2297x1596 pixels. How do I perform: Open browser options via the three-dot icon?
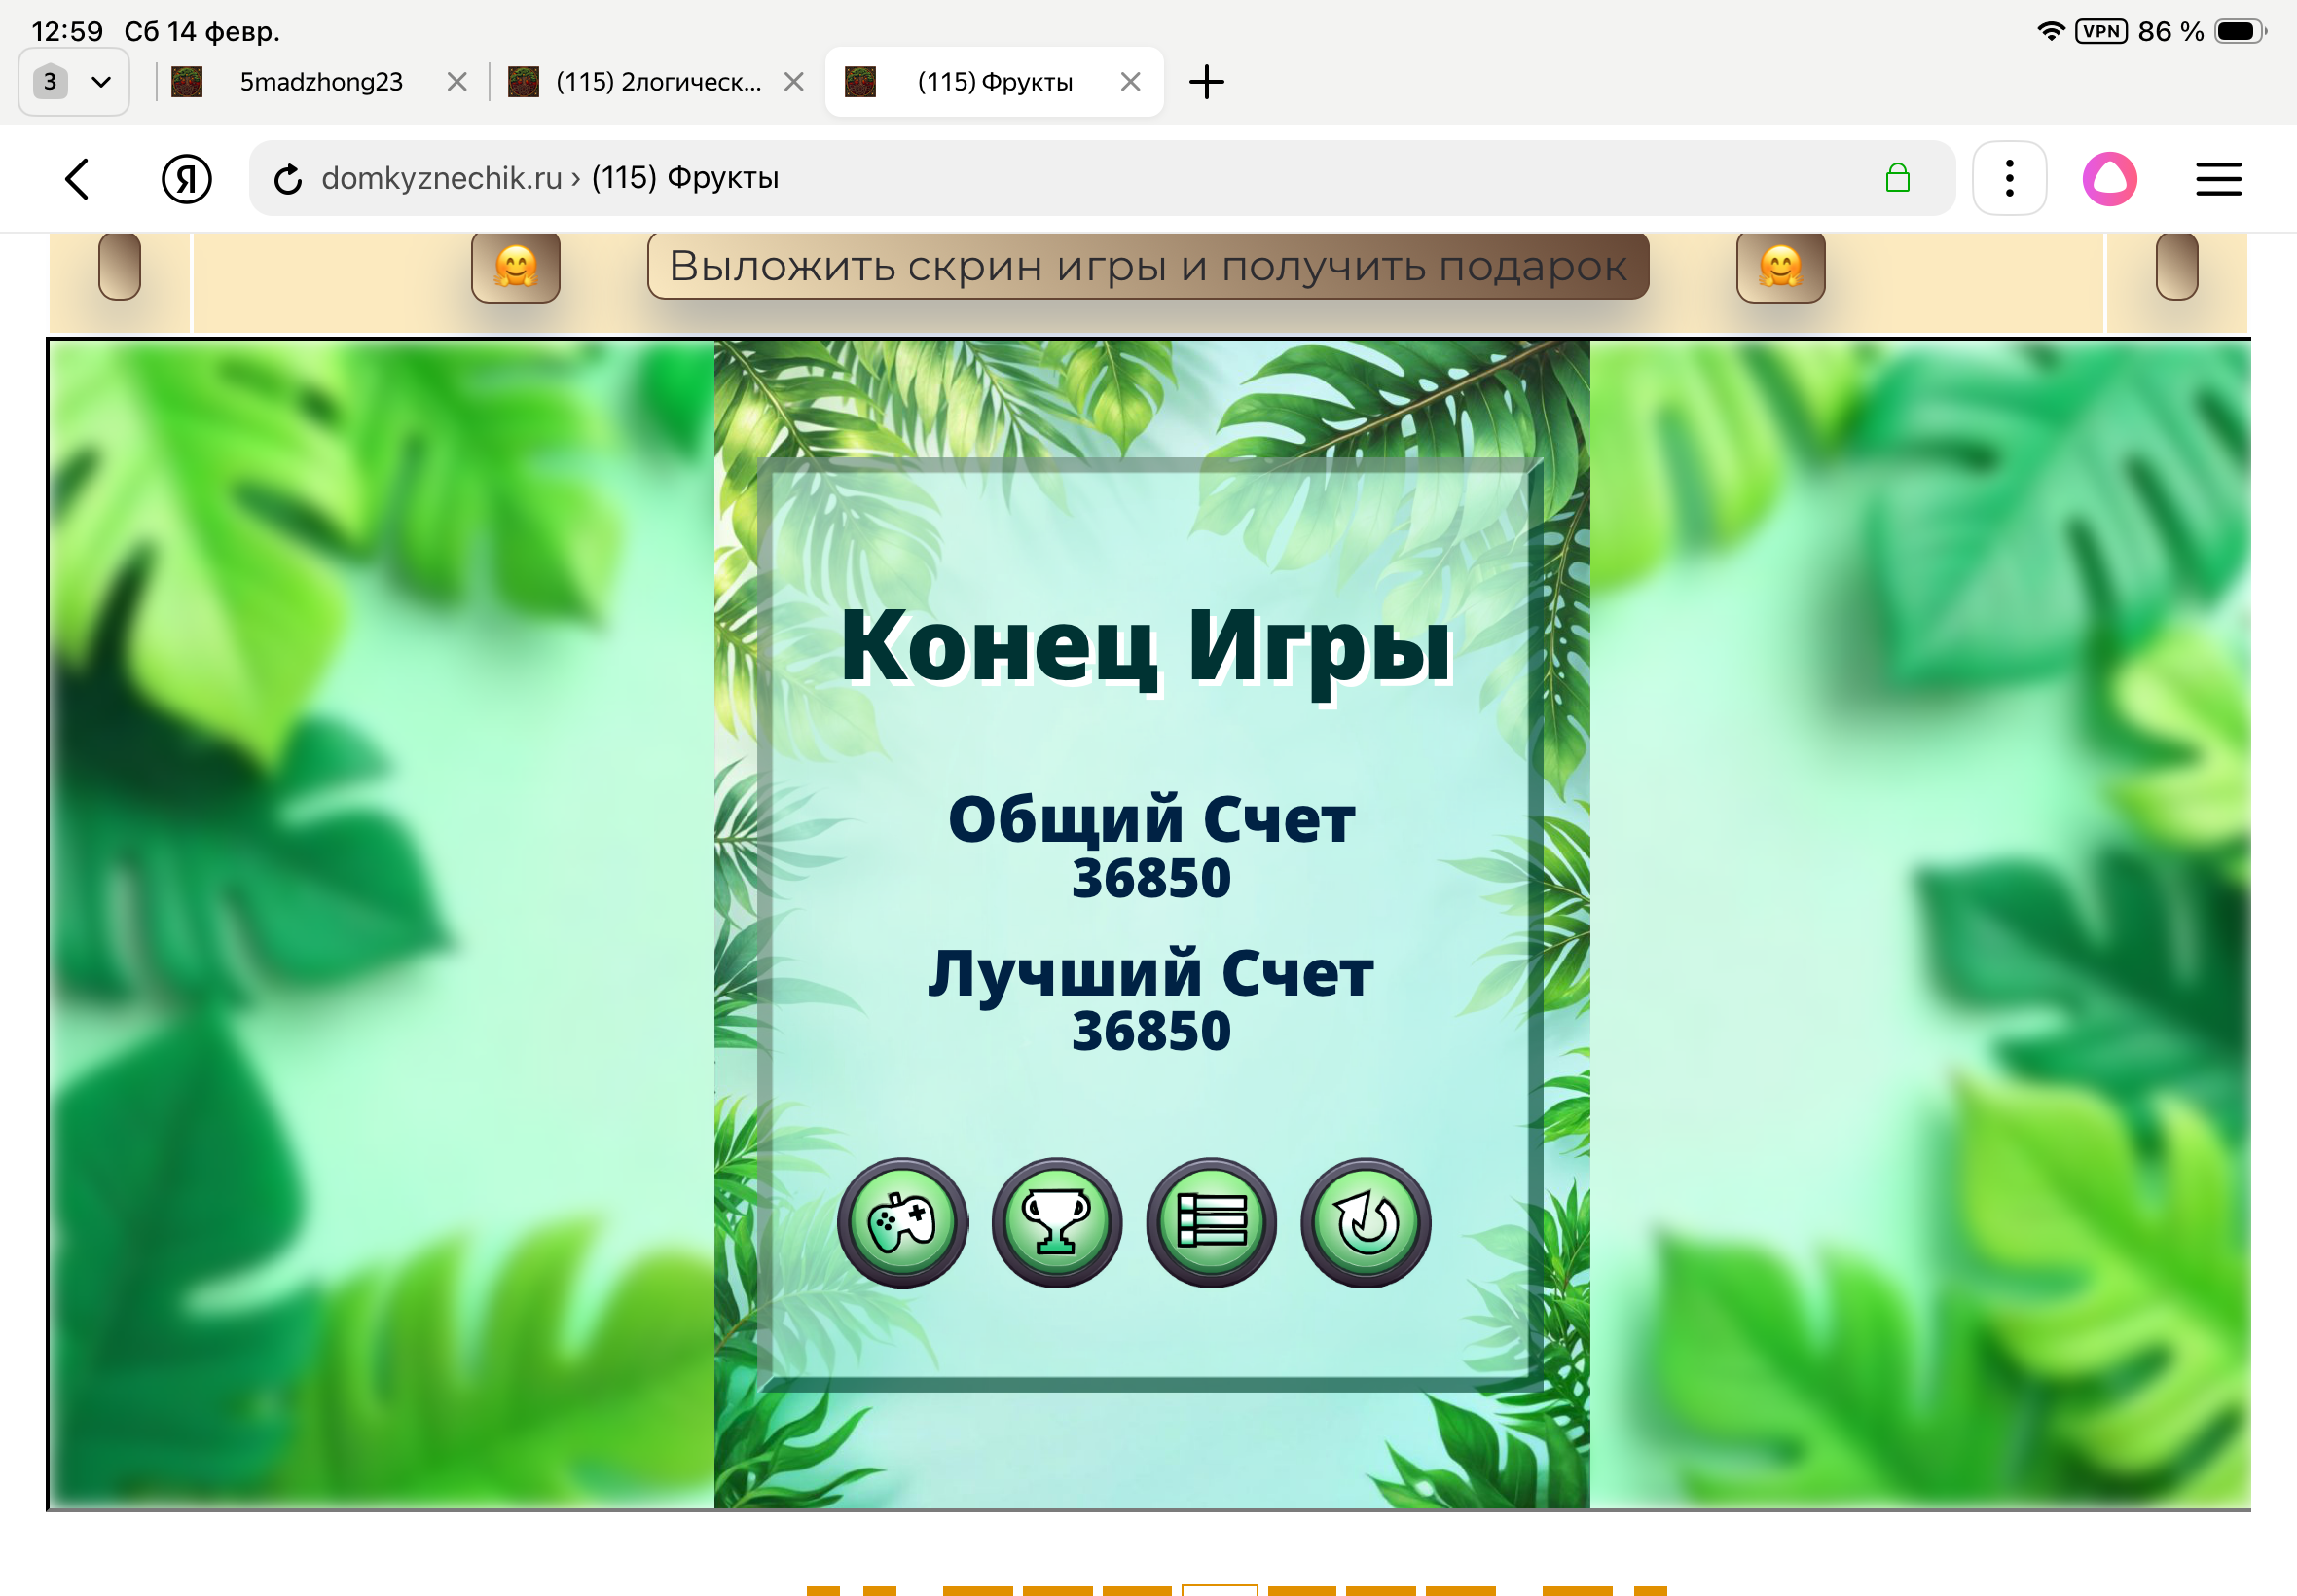click(x=2008, y=178)
